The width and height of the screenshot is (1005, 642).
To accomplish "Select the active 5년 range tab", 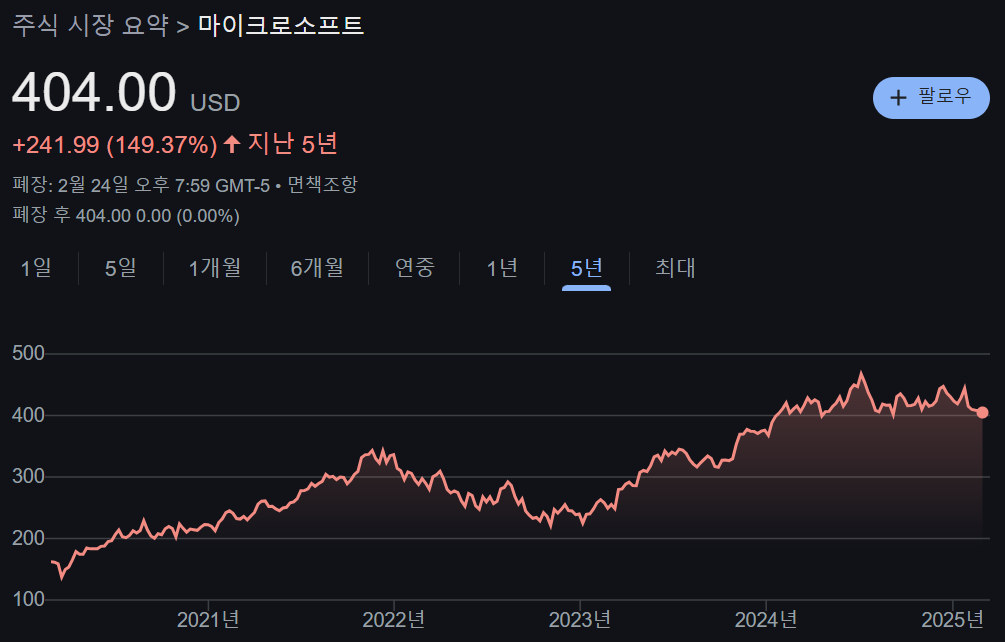I will coord(586,268).
